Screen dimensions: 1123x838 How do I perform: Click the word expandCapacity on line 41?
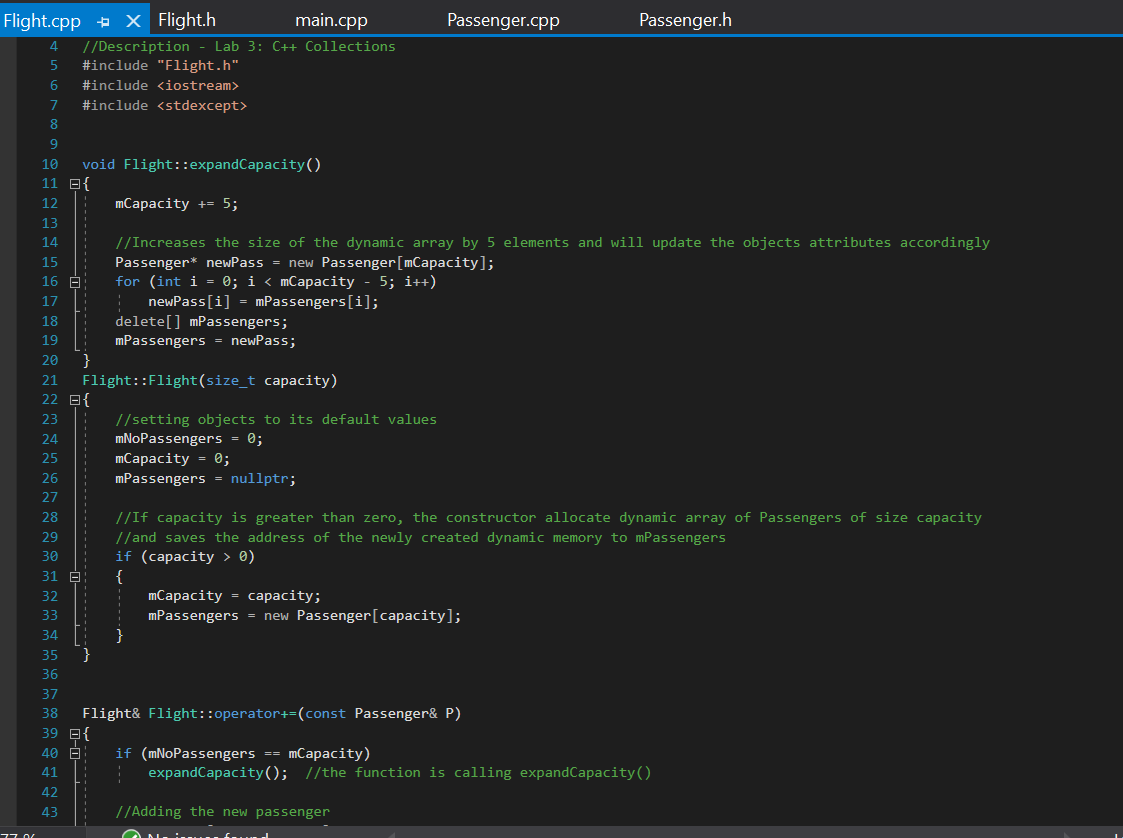point(204,772)
